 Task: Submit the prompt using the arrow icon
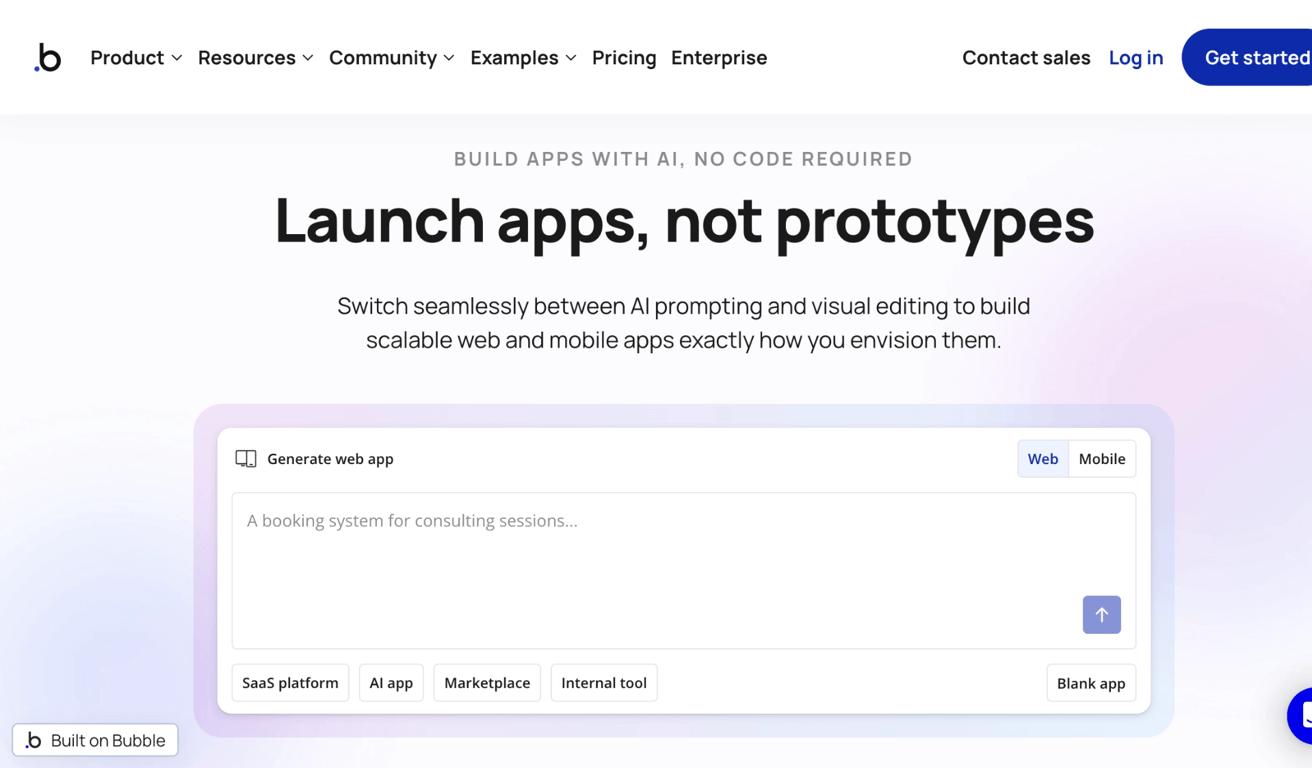point(1101,614)
